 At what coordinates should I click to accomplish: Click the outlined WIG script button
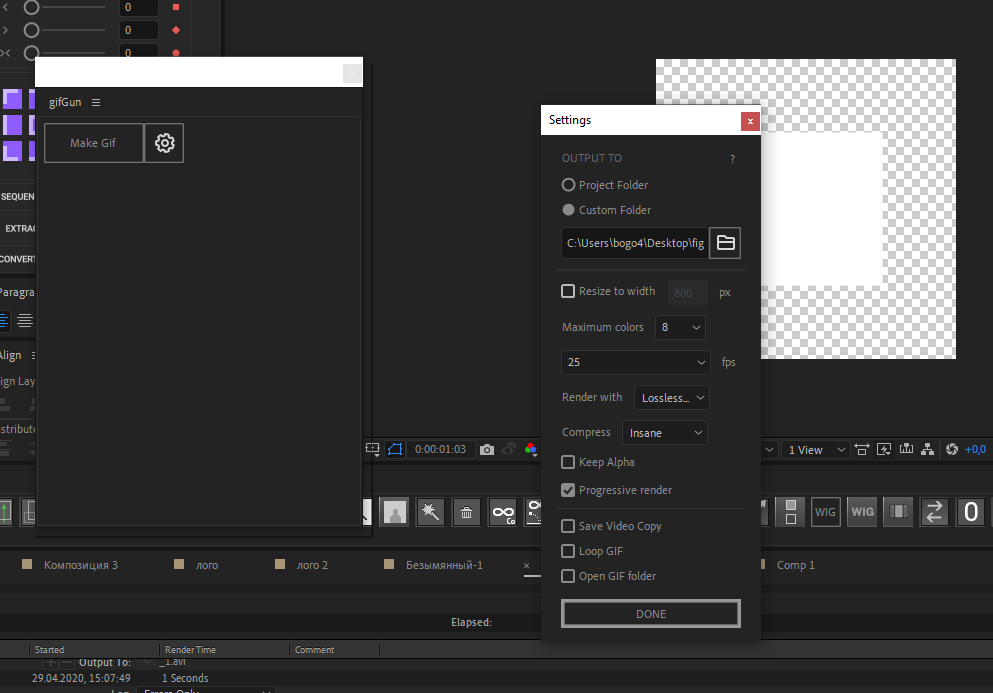click(x=825, y=512)
